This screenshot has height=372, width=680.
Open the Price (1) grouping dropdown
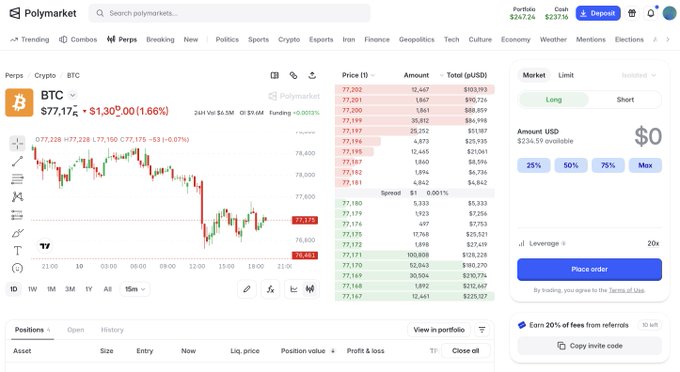click(358, 75)
